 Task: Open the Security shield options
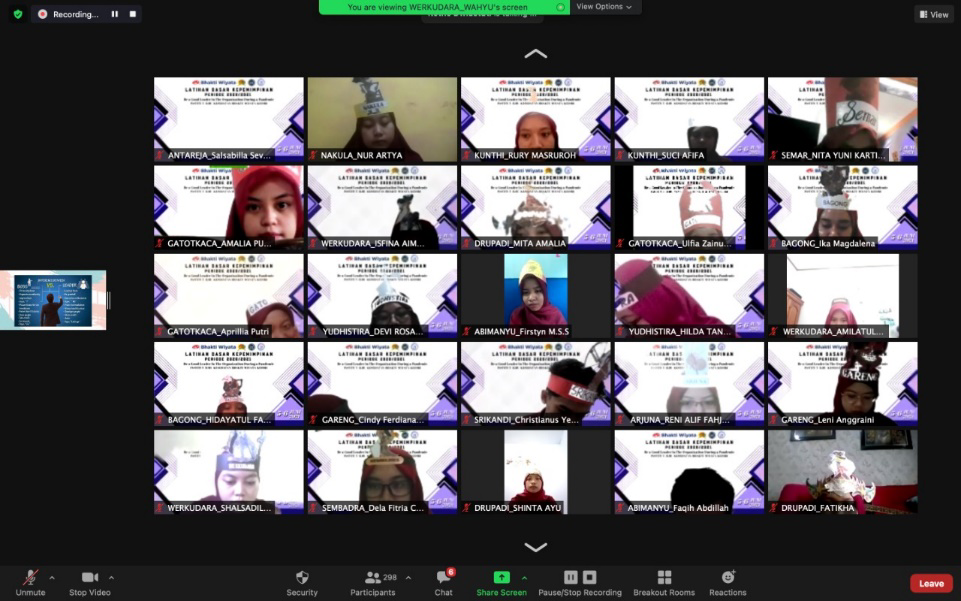click(x=302, y=578)
